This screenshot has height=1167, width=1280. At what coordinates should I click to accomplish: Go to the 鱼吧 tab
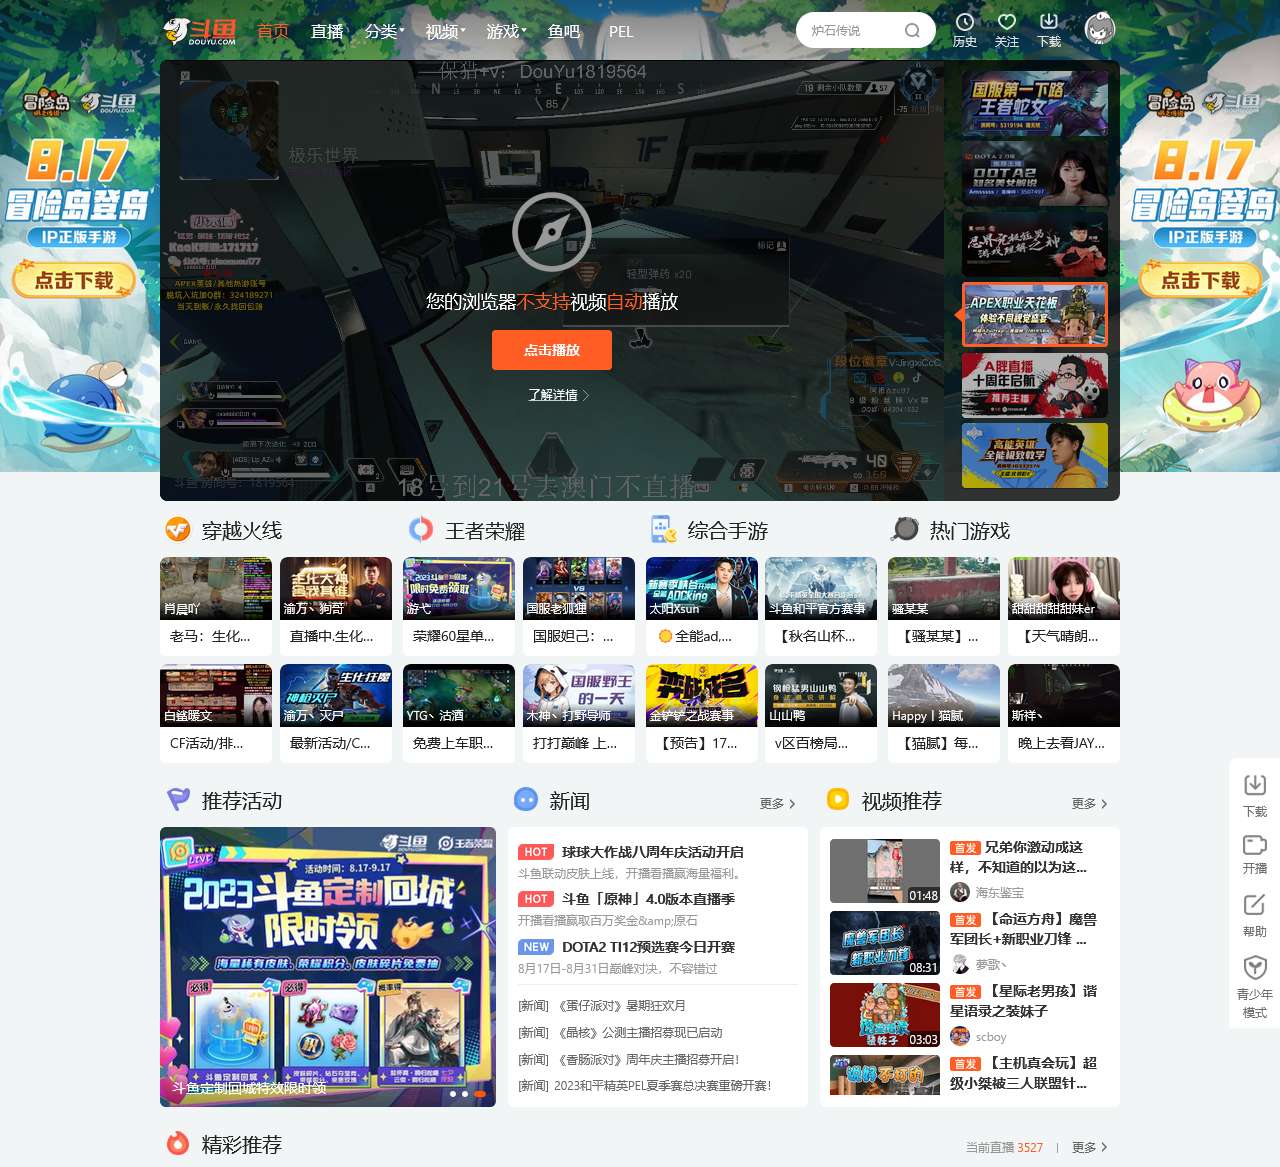564,31
